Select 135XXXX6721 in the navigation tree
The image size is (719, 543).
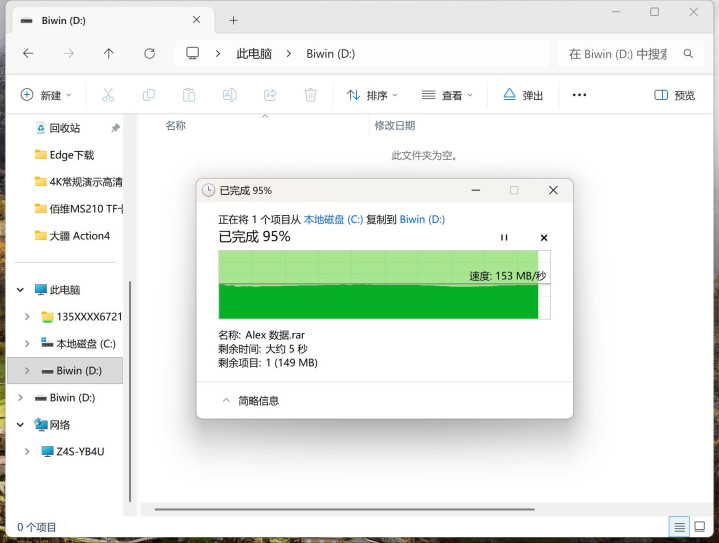(89, 316)
